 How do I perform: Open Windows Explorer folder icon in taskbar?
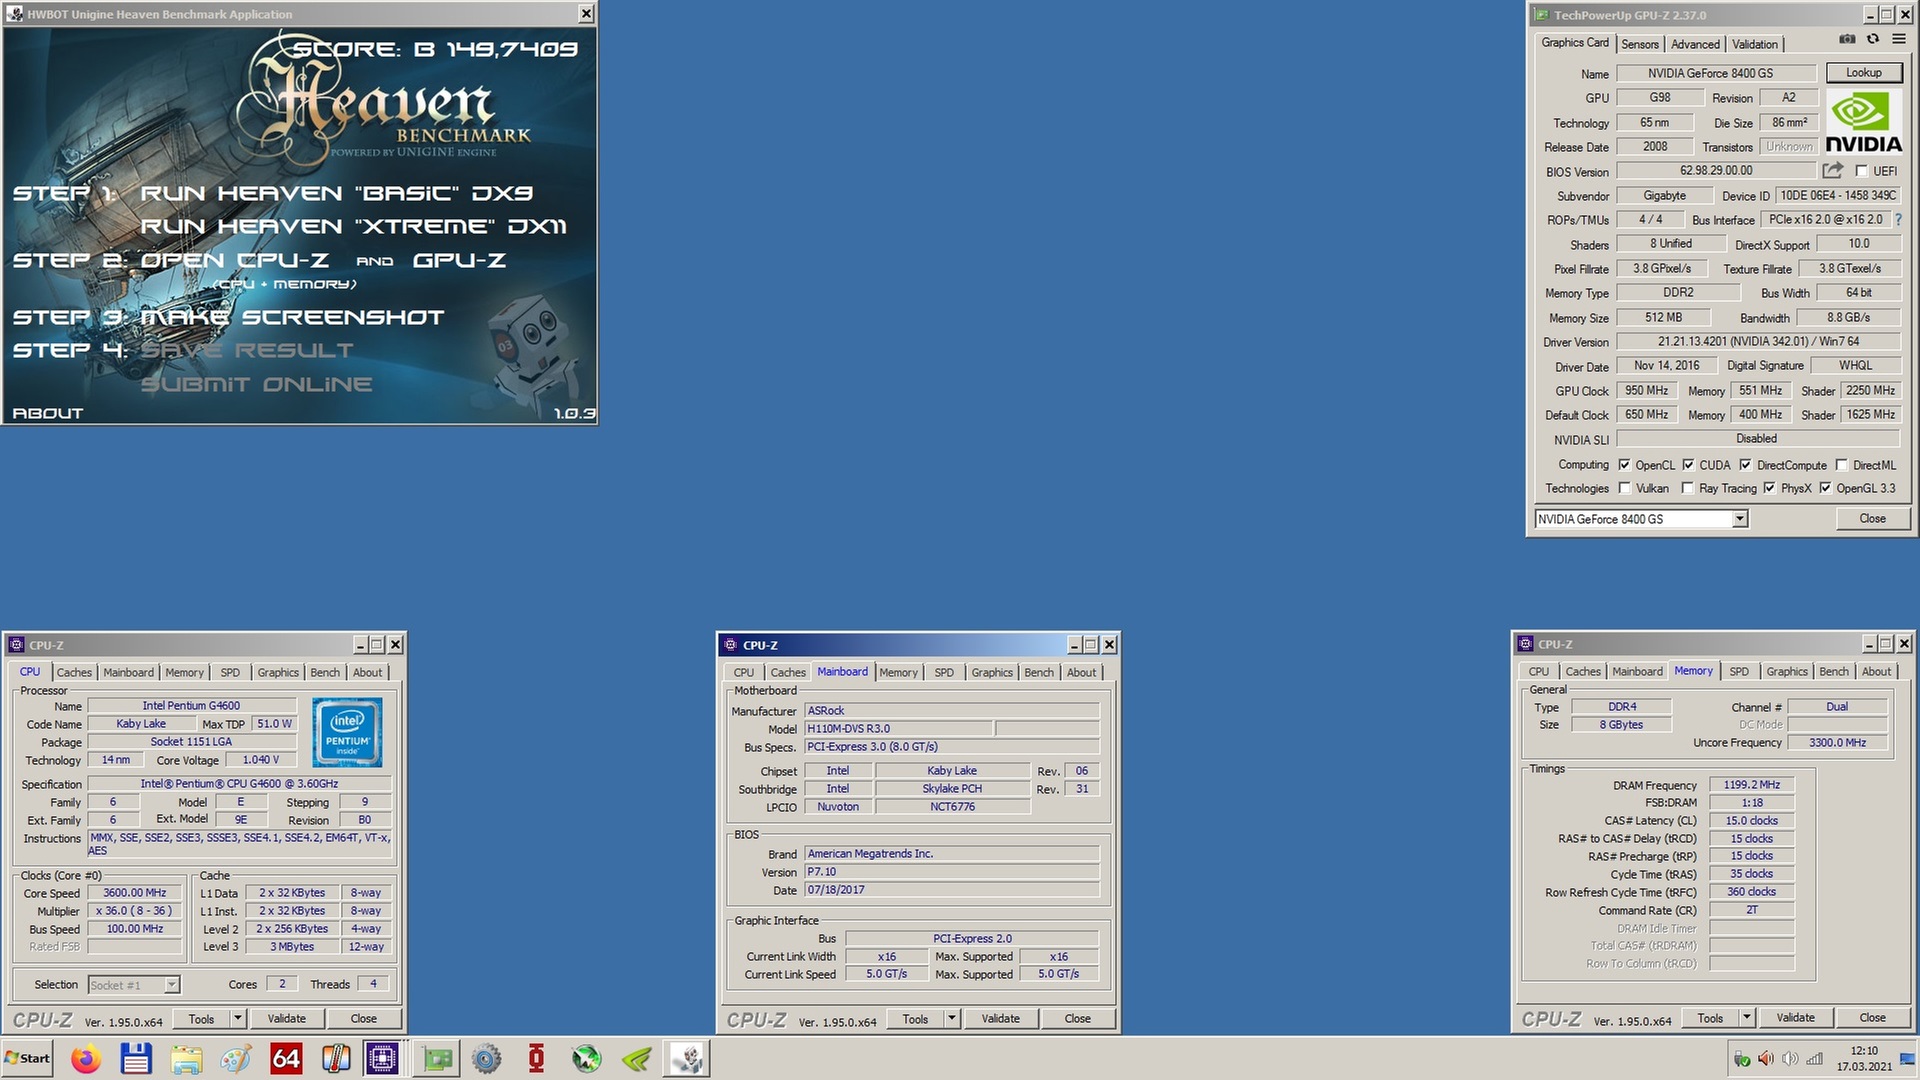[x=186, y=1058]
